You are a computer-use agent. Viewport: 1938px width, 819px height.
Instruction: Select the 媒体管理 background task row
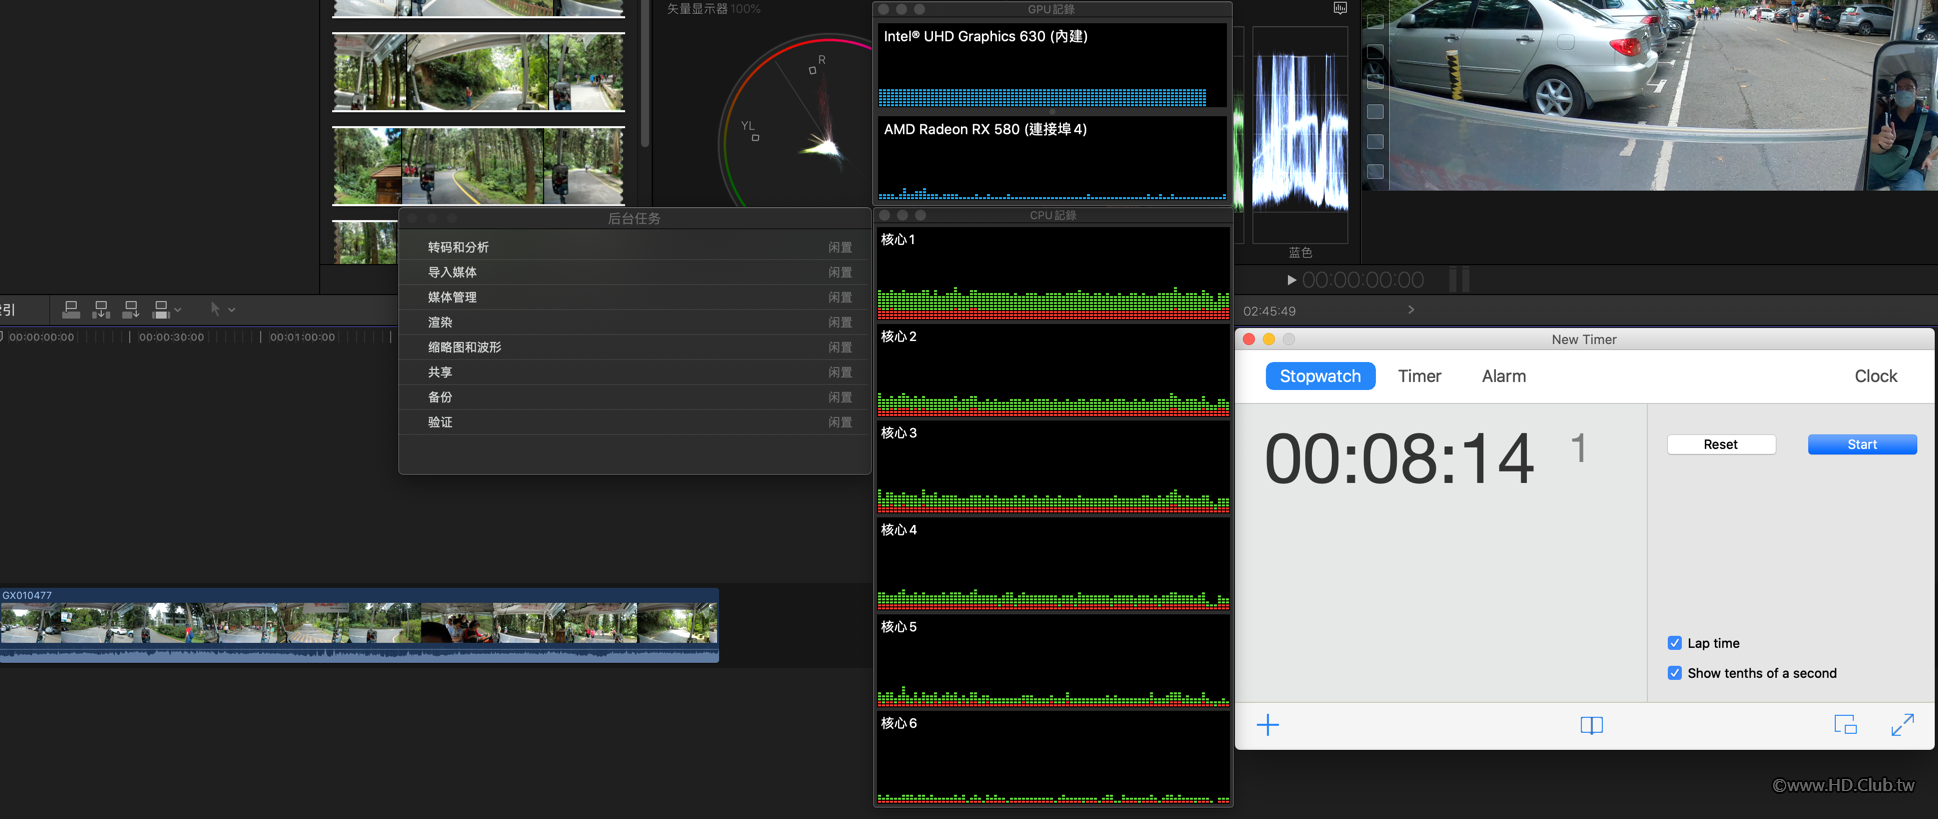click(x=635, y=297)
